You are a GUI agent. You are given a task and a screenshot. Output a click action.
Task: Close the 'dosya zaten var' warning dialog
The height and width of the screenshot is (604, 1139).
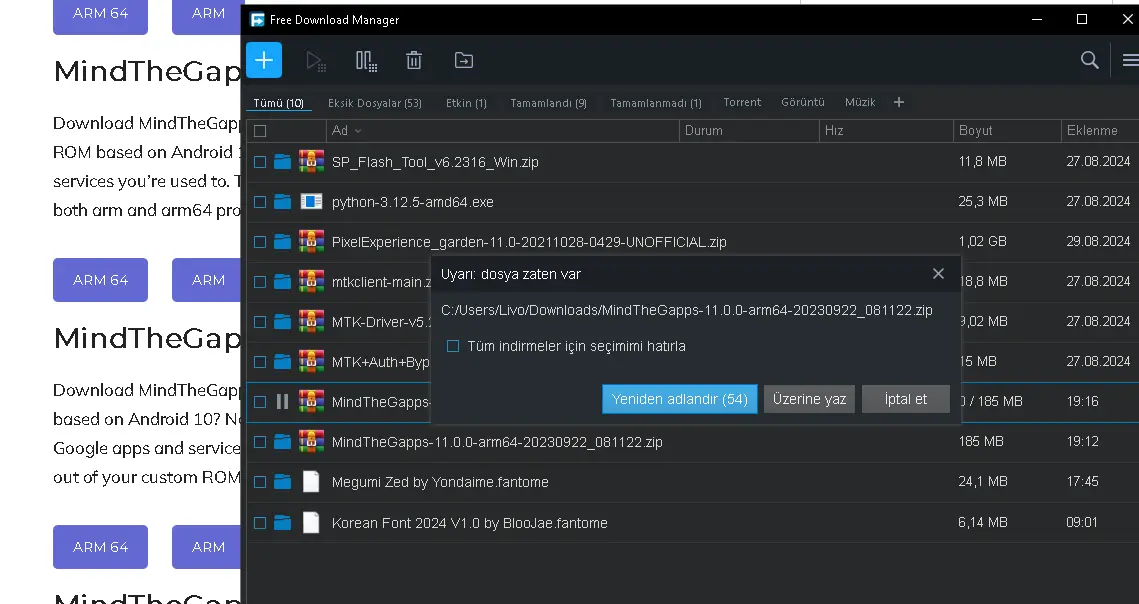(x=938, y=273)
